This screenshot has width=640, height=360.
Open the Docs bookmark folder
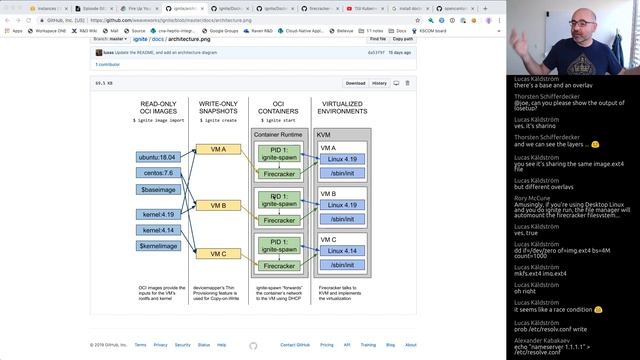pyautogui.click(x=398, y=31)
